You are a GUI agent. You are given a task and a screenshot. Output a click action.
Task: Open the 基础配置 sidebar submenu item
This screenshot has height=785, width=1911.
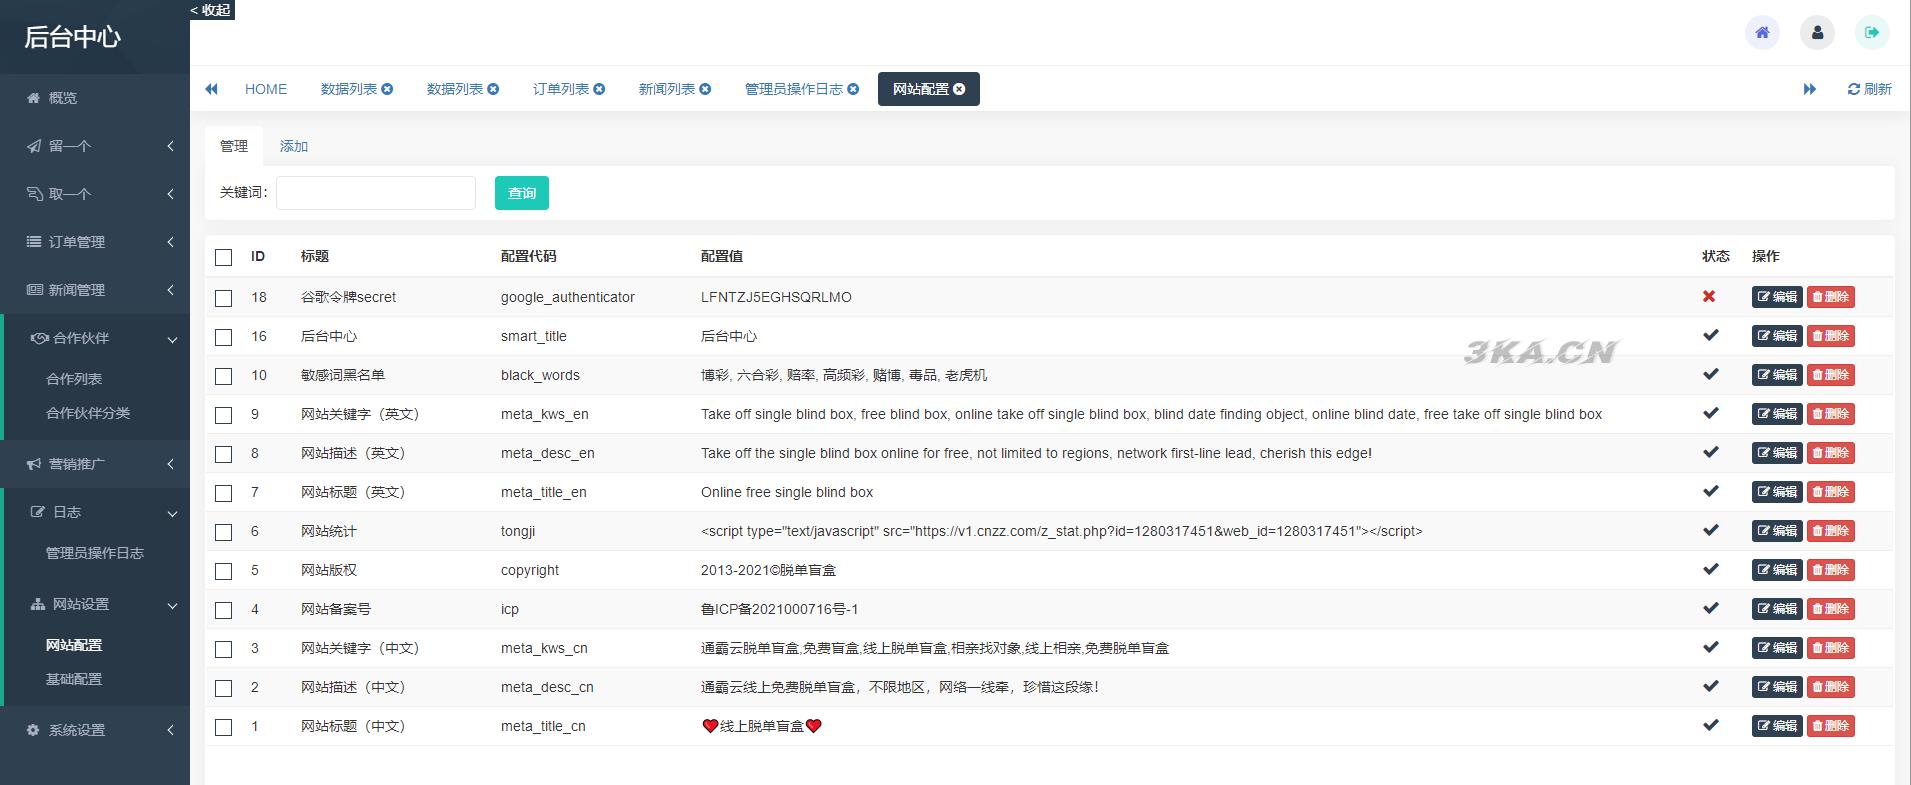pyautogui.click(x=74, y=679)
